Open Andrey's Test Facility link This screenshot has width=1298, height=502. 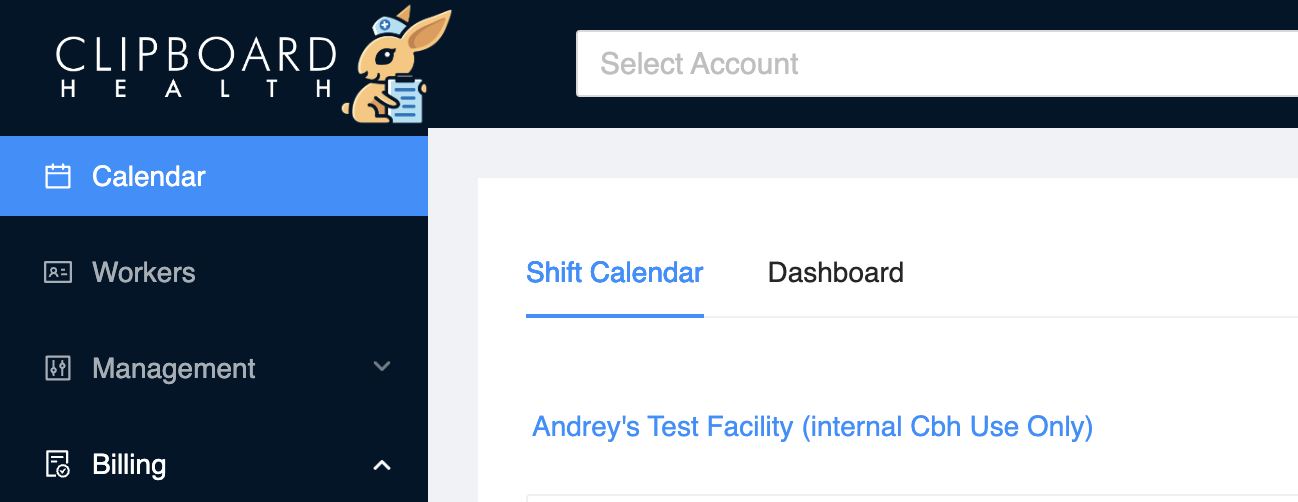coord(812,427)
